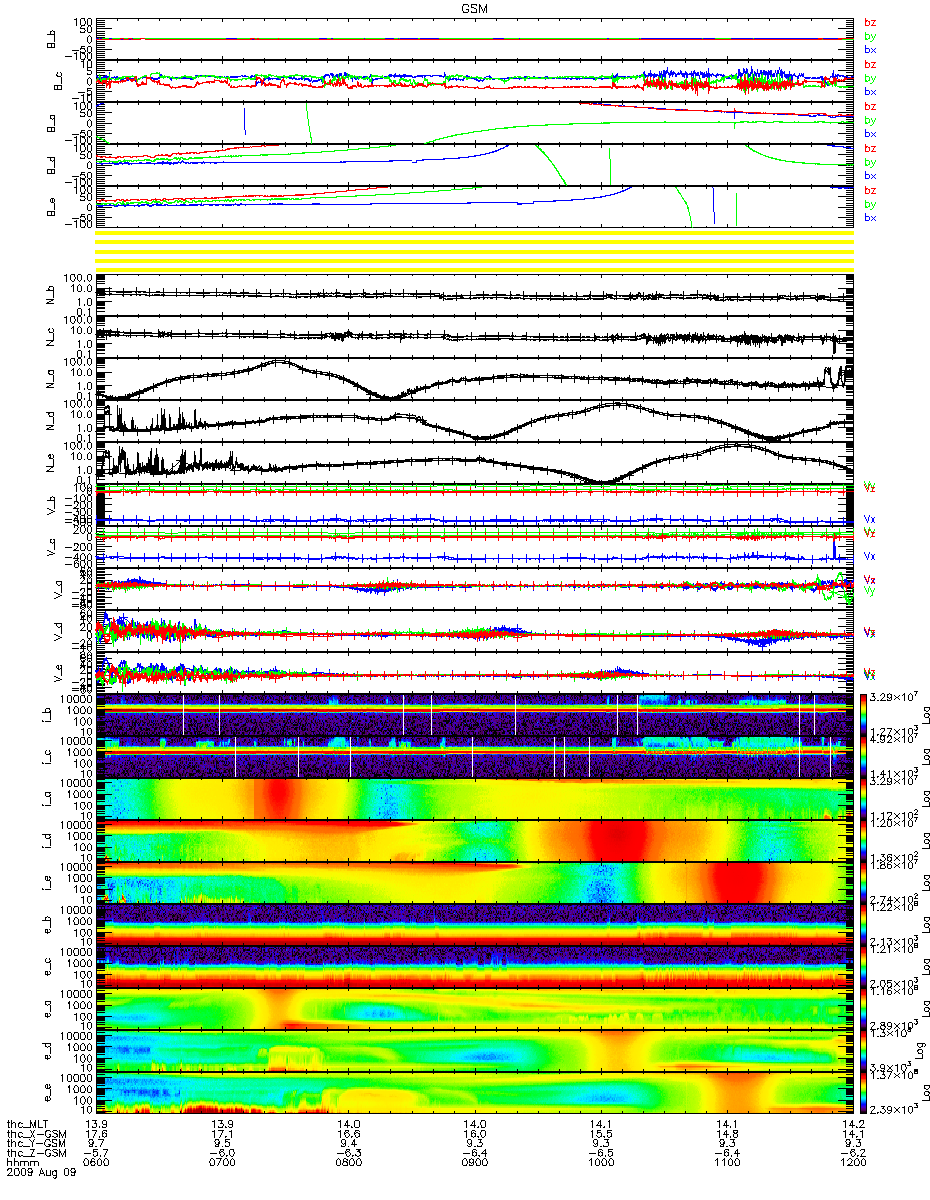Click the 1200 time tick label

pos(853,1162)
